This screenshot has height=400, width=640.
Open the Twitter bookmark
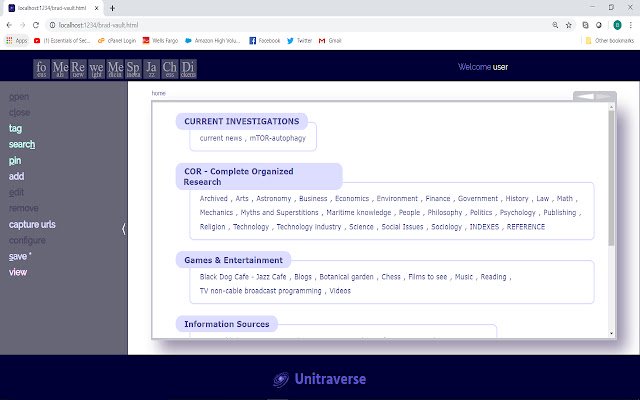300,40
